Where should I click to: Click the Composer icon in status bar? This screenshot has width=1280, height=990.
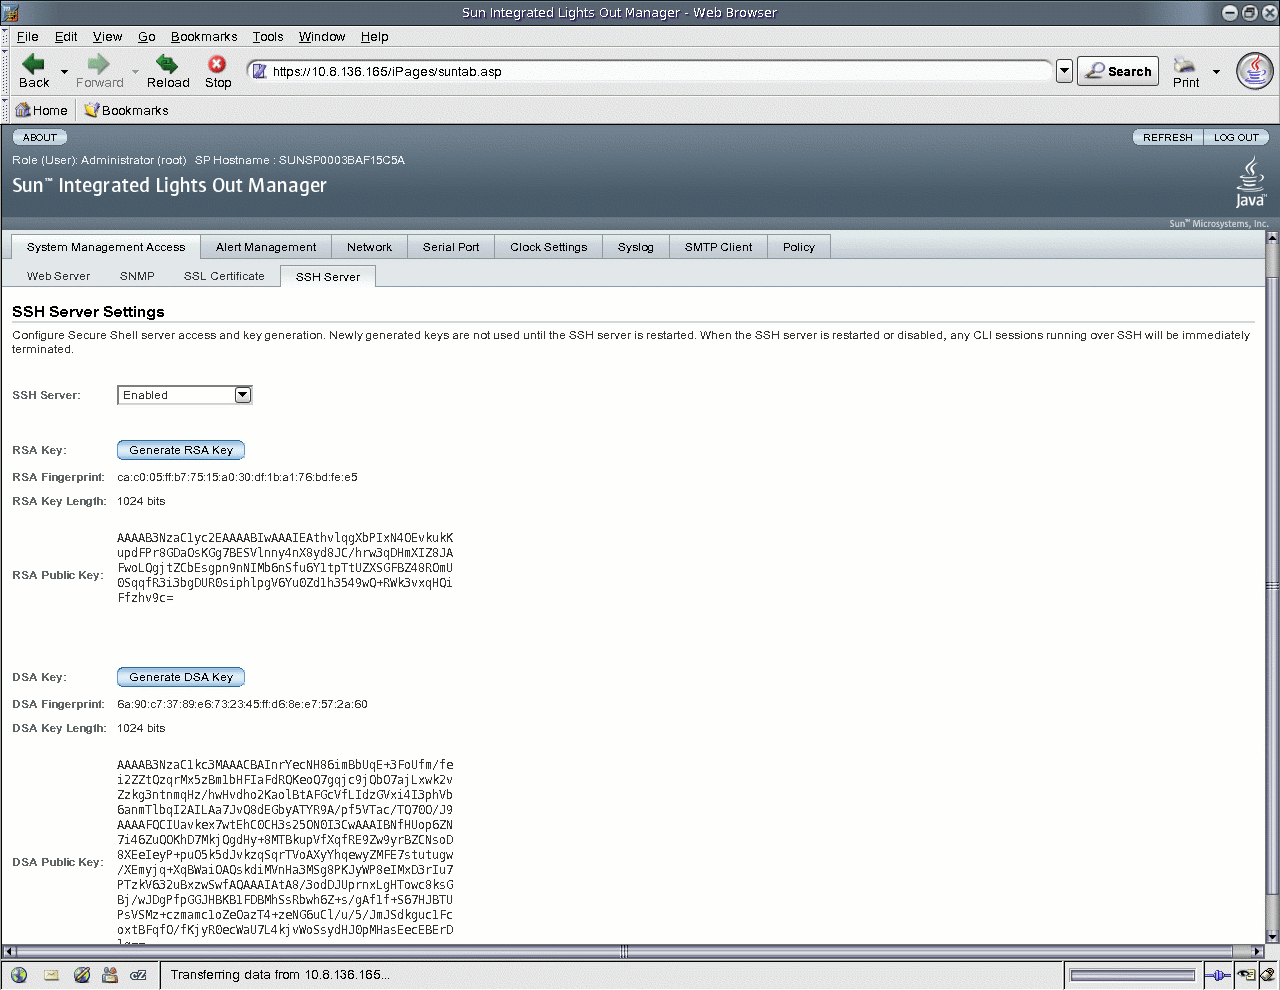[x=82, y=975]
